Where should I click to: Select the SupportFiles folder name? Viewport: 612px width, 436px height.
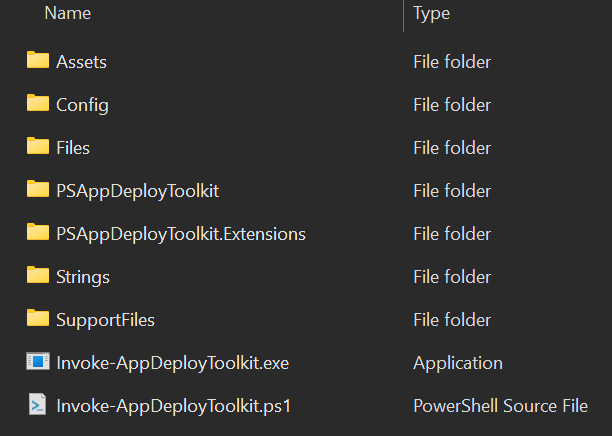[x=105, y=320]
